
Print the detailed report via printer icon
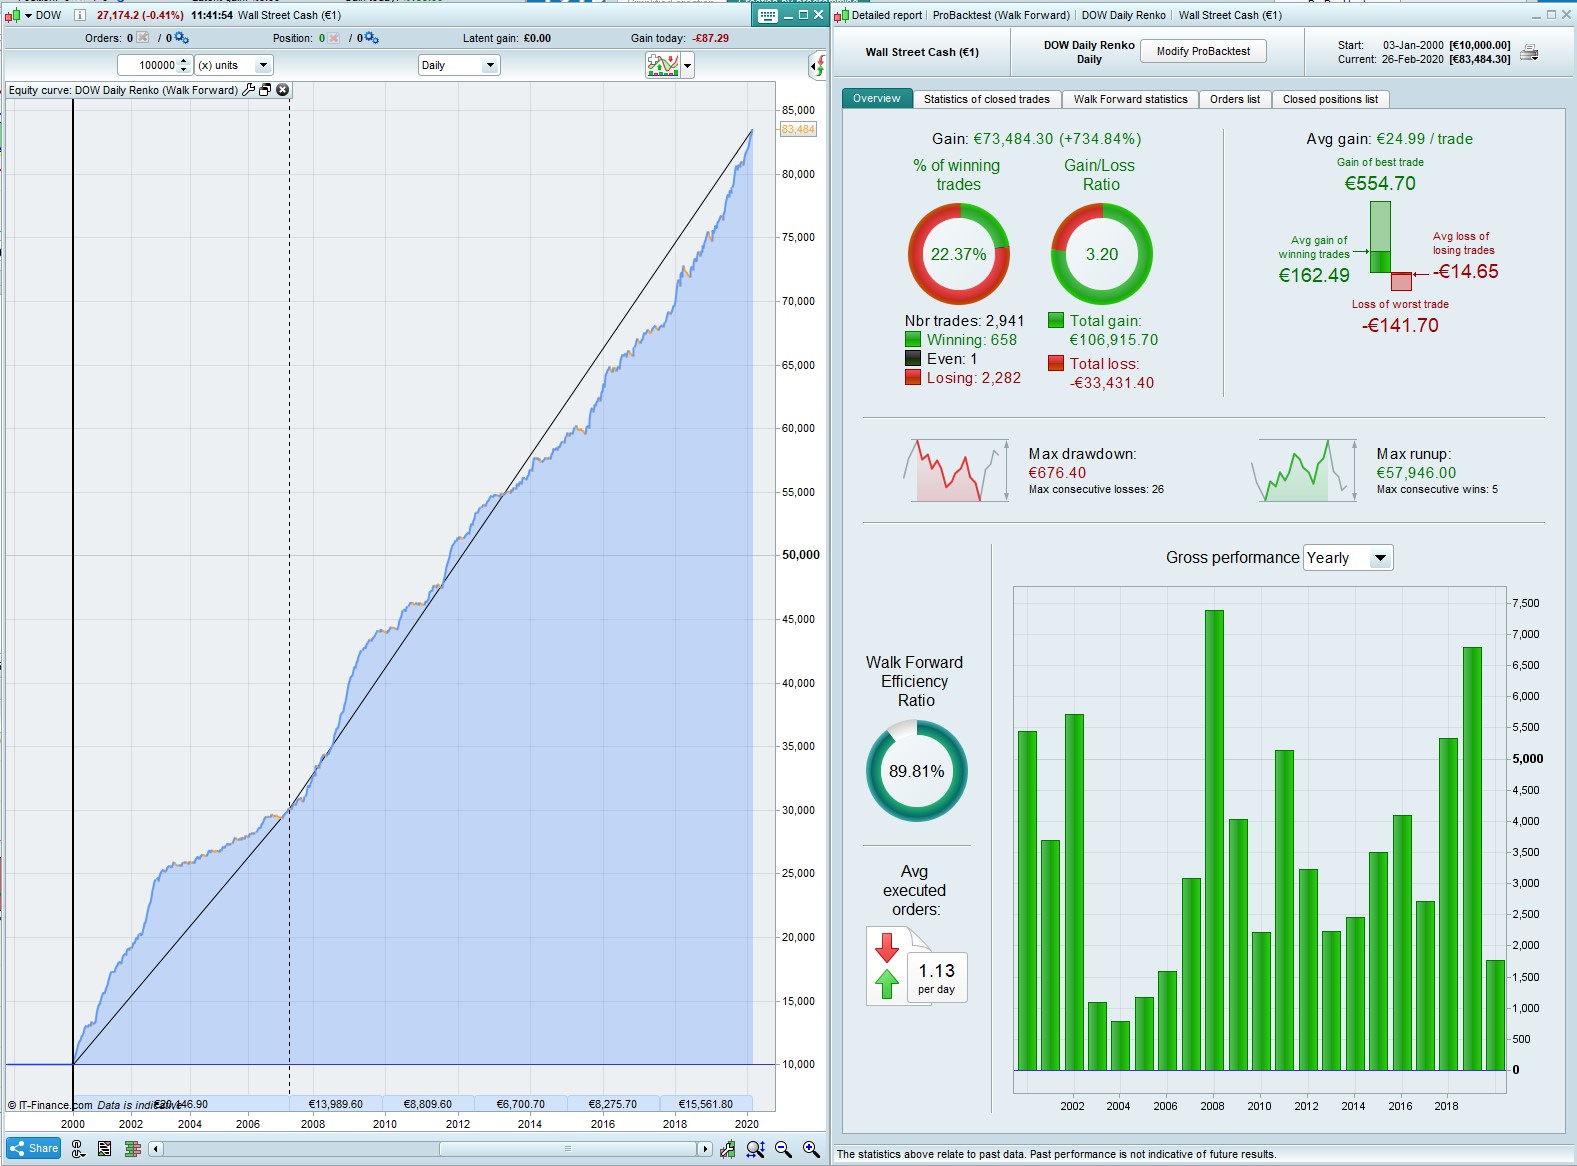[1529, 53]
